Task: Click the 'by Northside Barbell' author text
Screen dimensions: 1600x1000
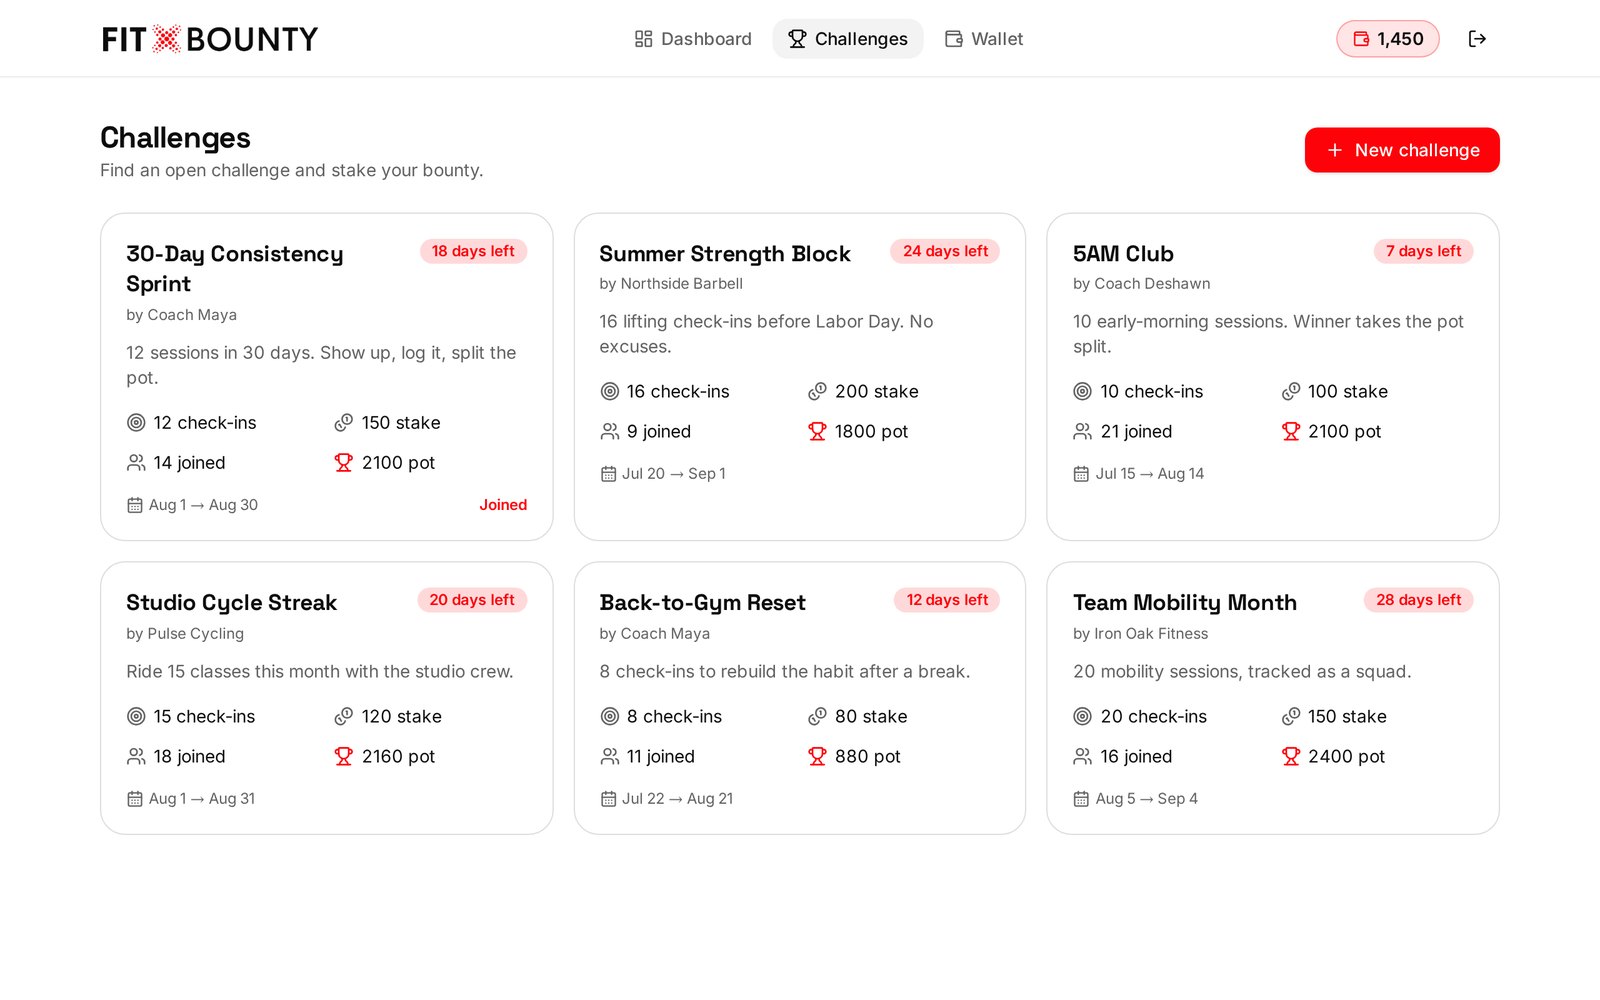Action: pos(671,284)
